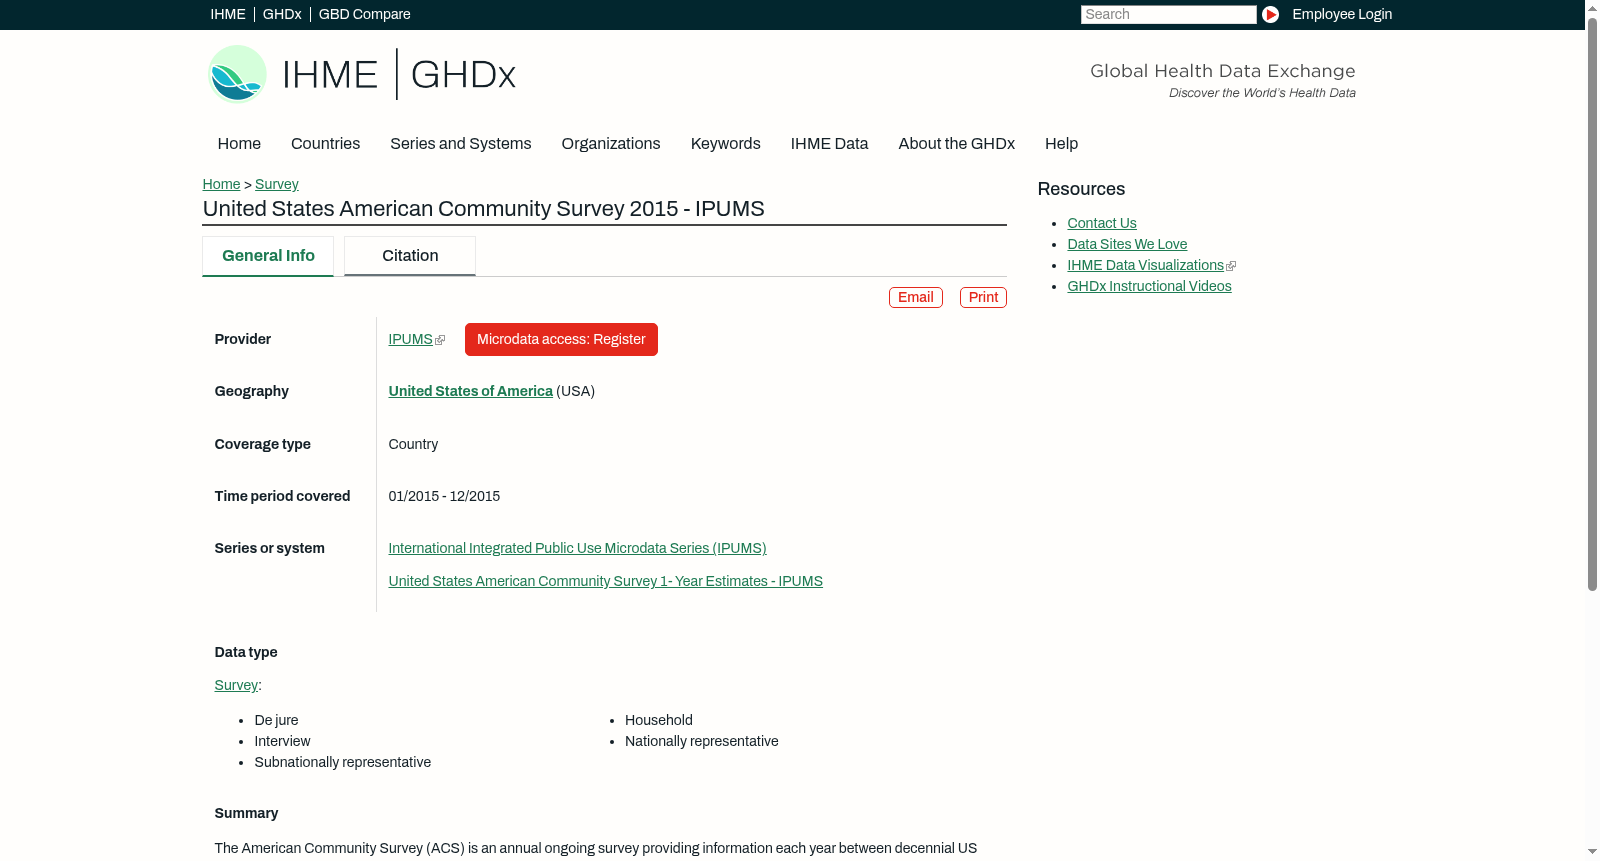Open IHME Data Visualizations link
The image size is (1600, 861).
tap(1145, 266)
